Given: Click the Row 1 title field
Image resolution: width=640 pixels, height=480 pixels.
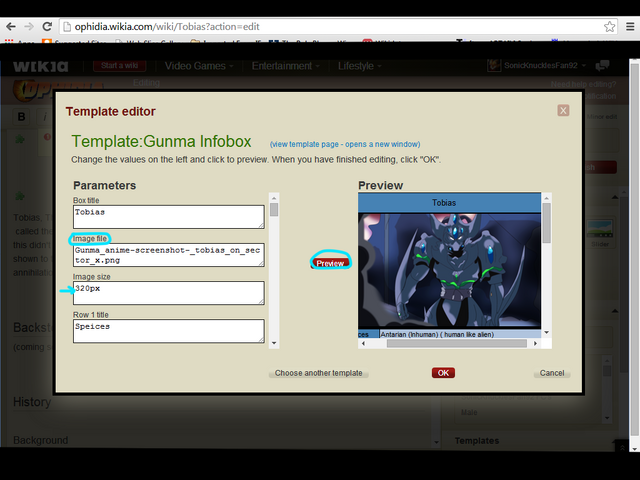Looking at the screenshot, I should (x=169, y=331).
